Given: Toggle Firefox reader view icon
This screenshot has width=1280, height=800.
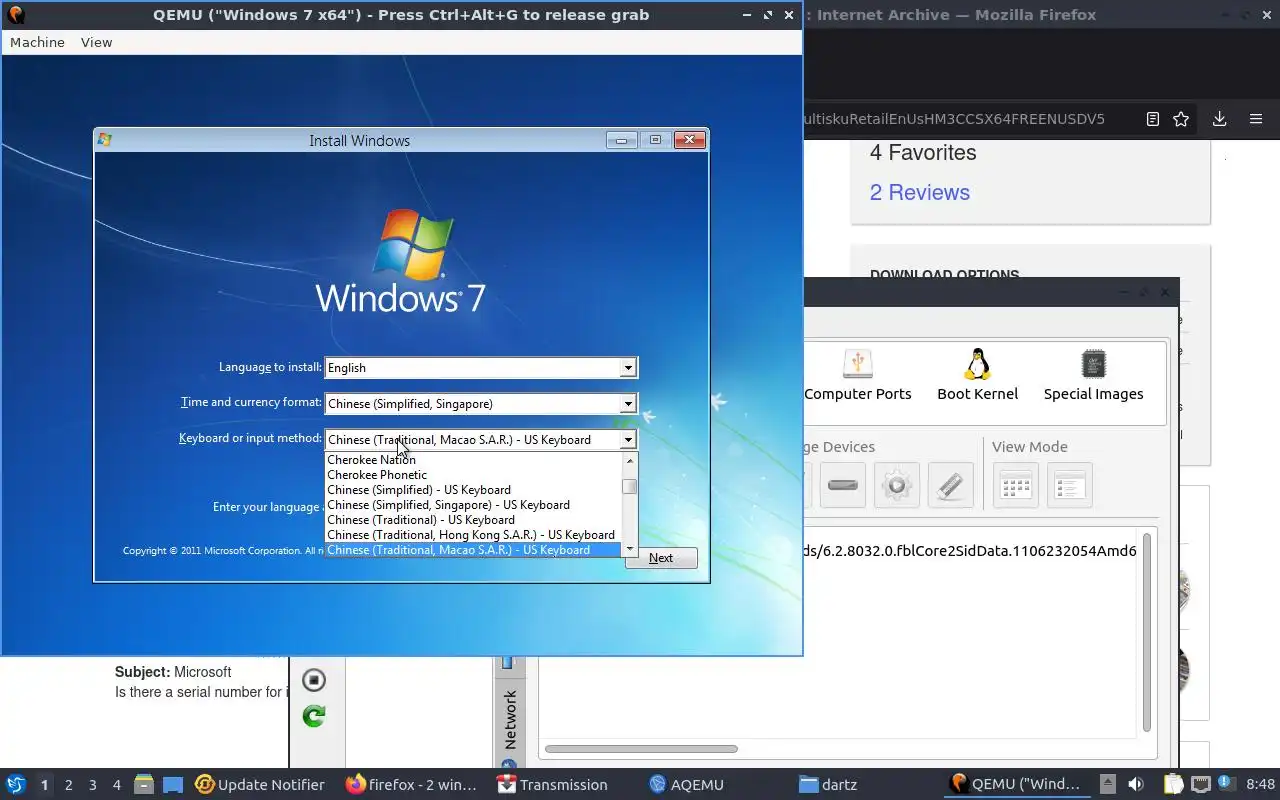Looking at the screenshot, I should point(1152,119).
